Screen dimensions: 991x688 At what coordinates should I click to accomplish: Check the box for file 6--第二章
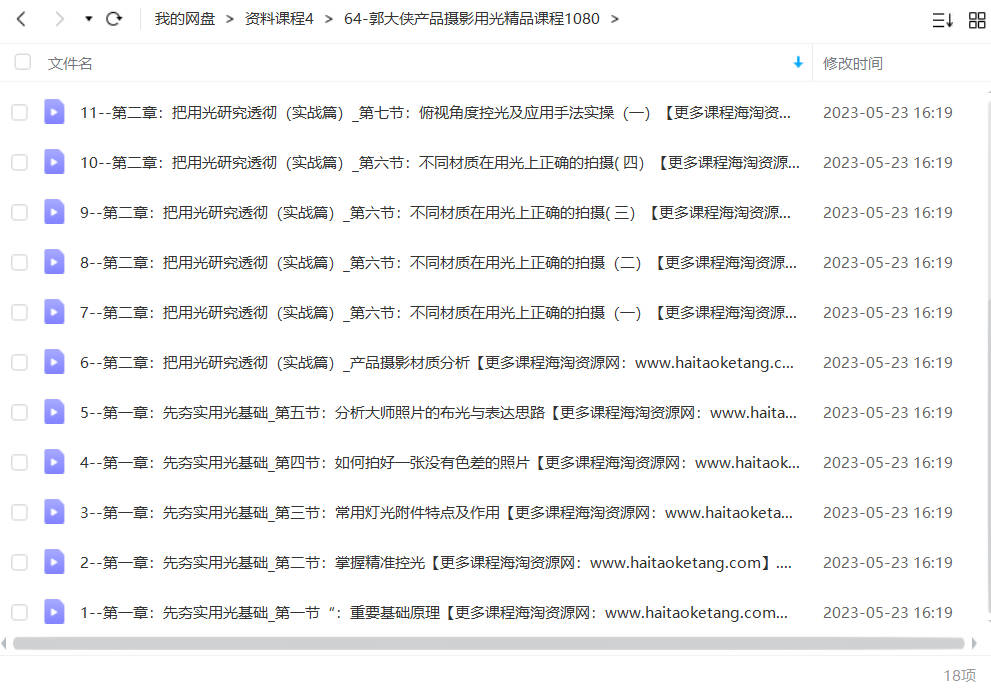tap(20, 363)
